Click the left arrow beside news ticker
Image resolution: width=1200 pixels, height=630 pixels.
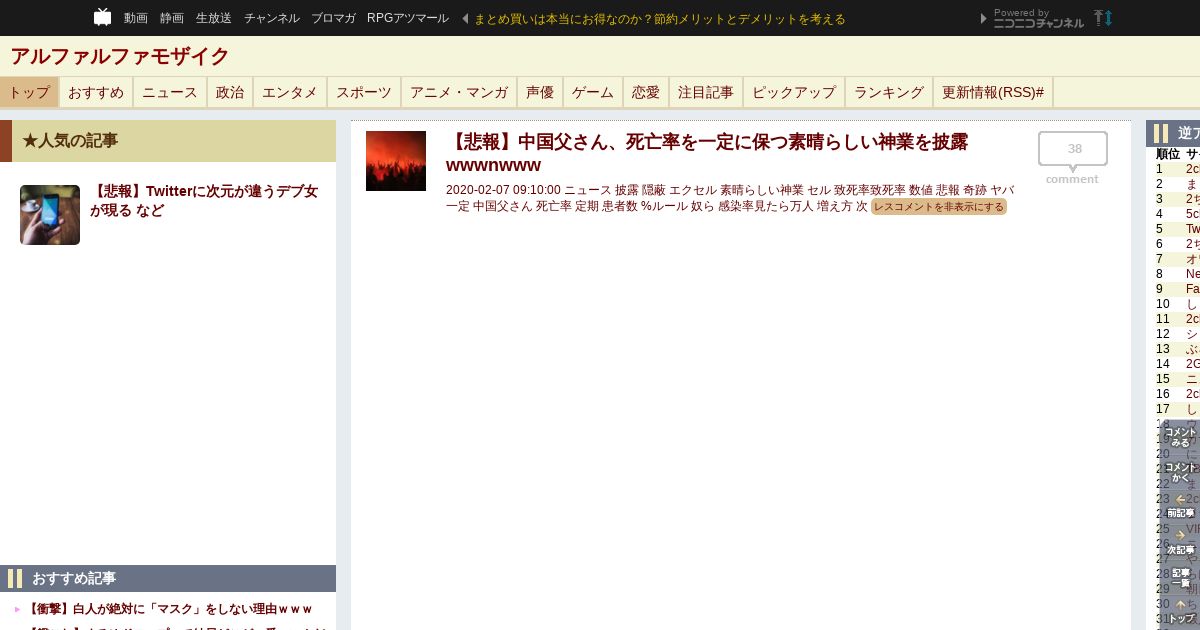click(x=465, y=18)
